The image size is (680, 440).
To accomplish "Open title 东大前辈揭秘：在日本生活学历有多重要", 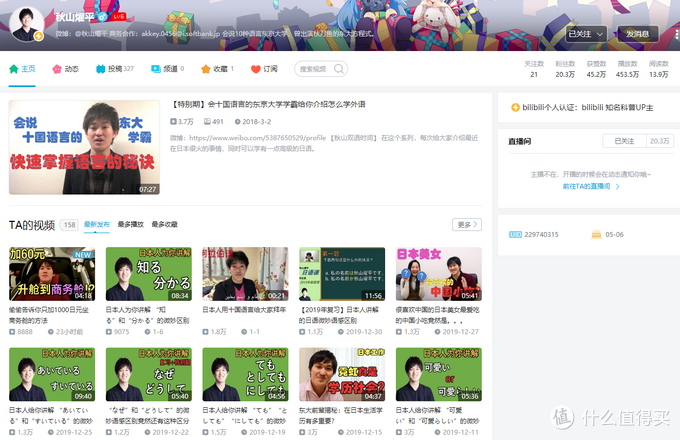I will click(x=341, y=415).
